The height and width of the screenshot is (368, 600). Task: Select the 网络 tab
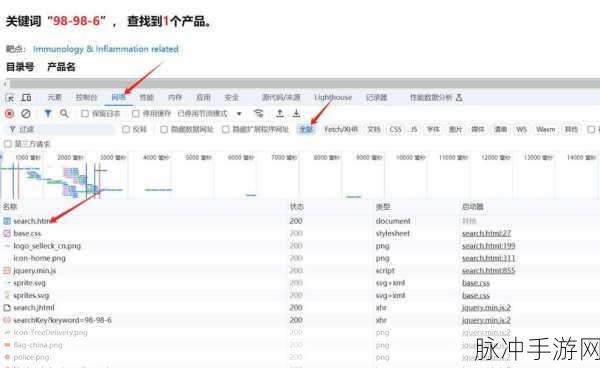[119, 98]
